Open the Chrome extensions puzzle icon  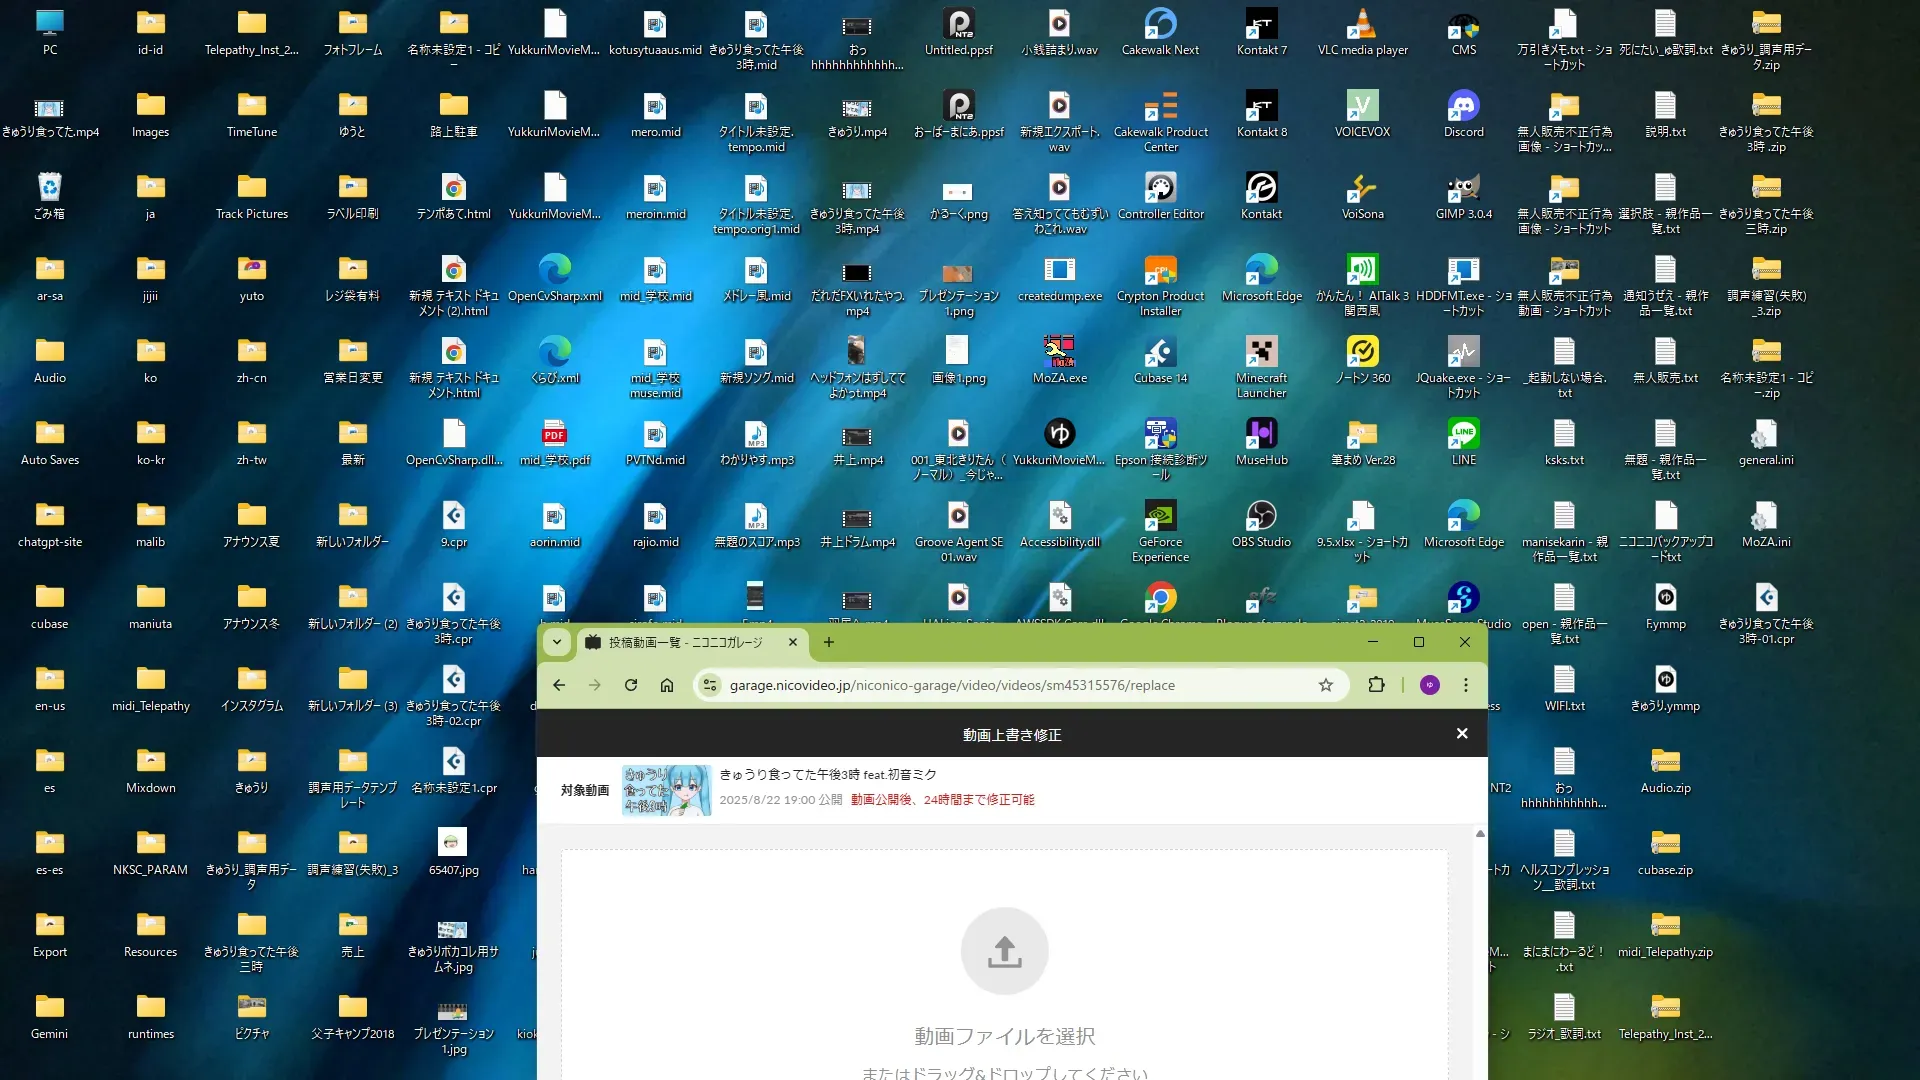(1377, 685)
